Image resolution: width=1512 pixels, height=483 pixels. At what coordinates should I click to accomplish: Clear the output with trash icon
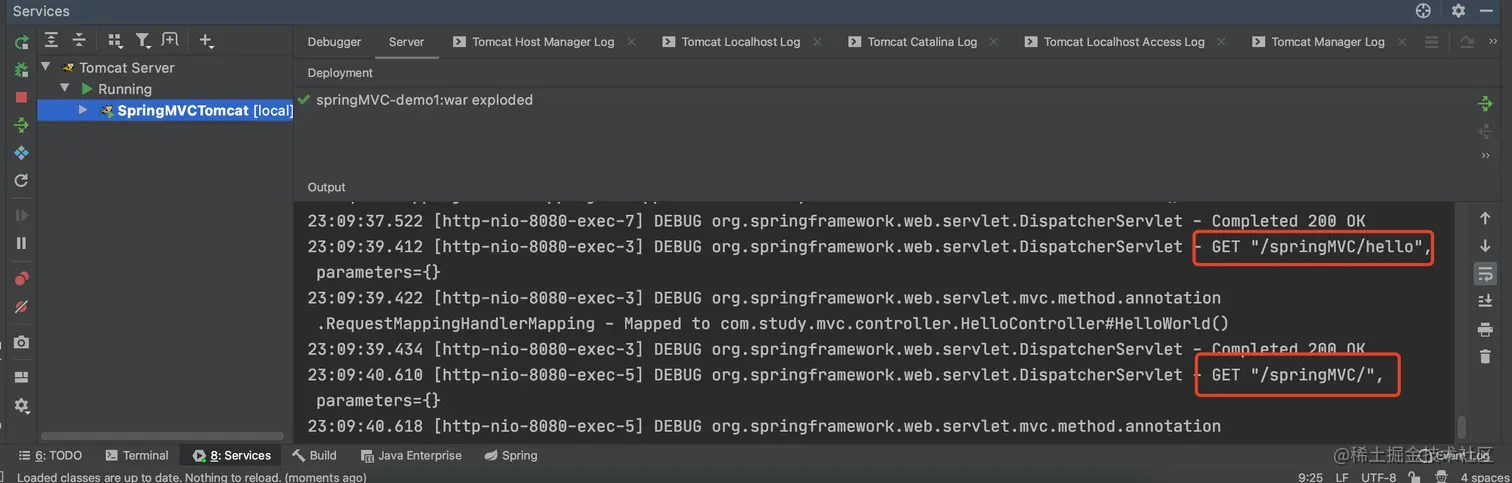pos(1485,357)
